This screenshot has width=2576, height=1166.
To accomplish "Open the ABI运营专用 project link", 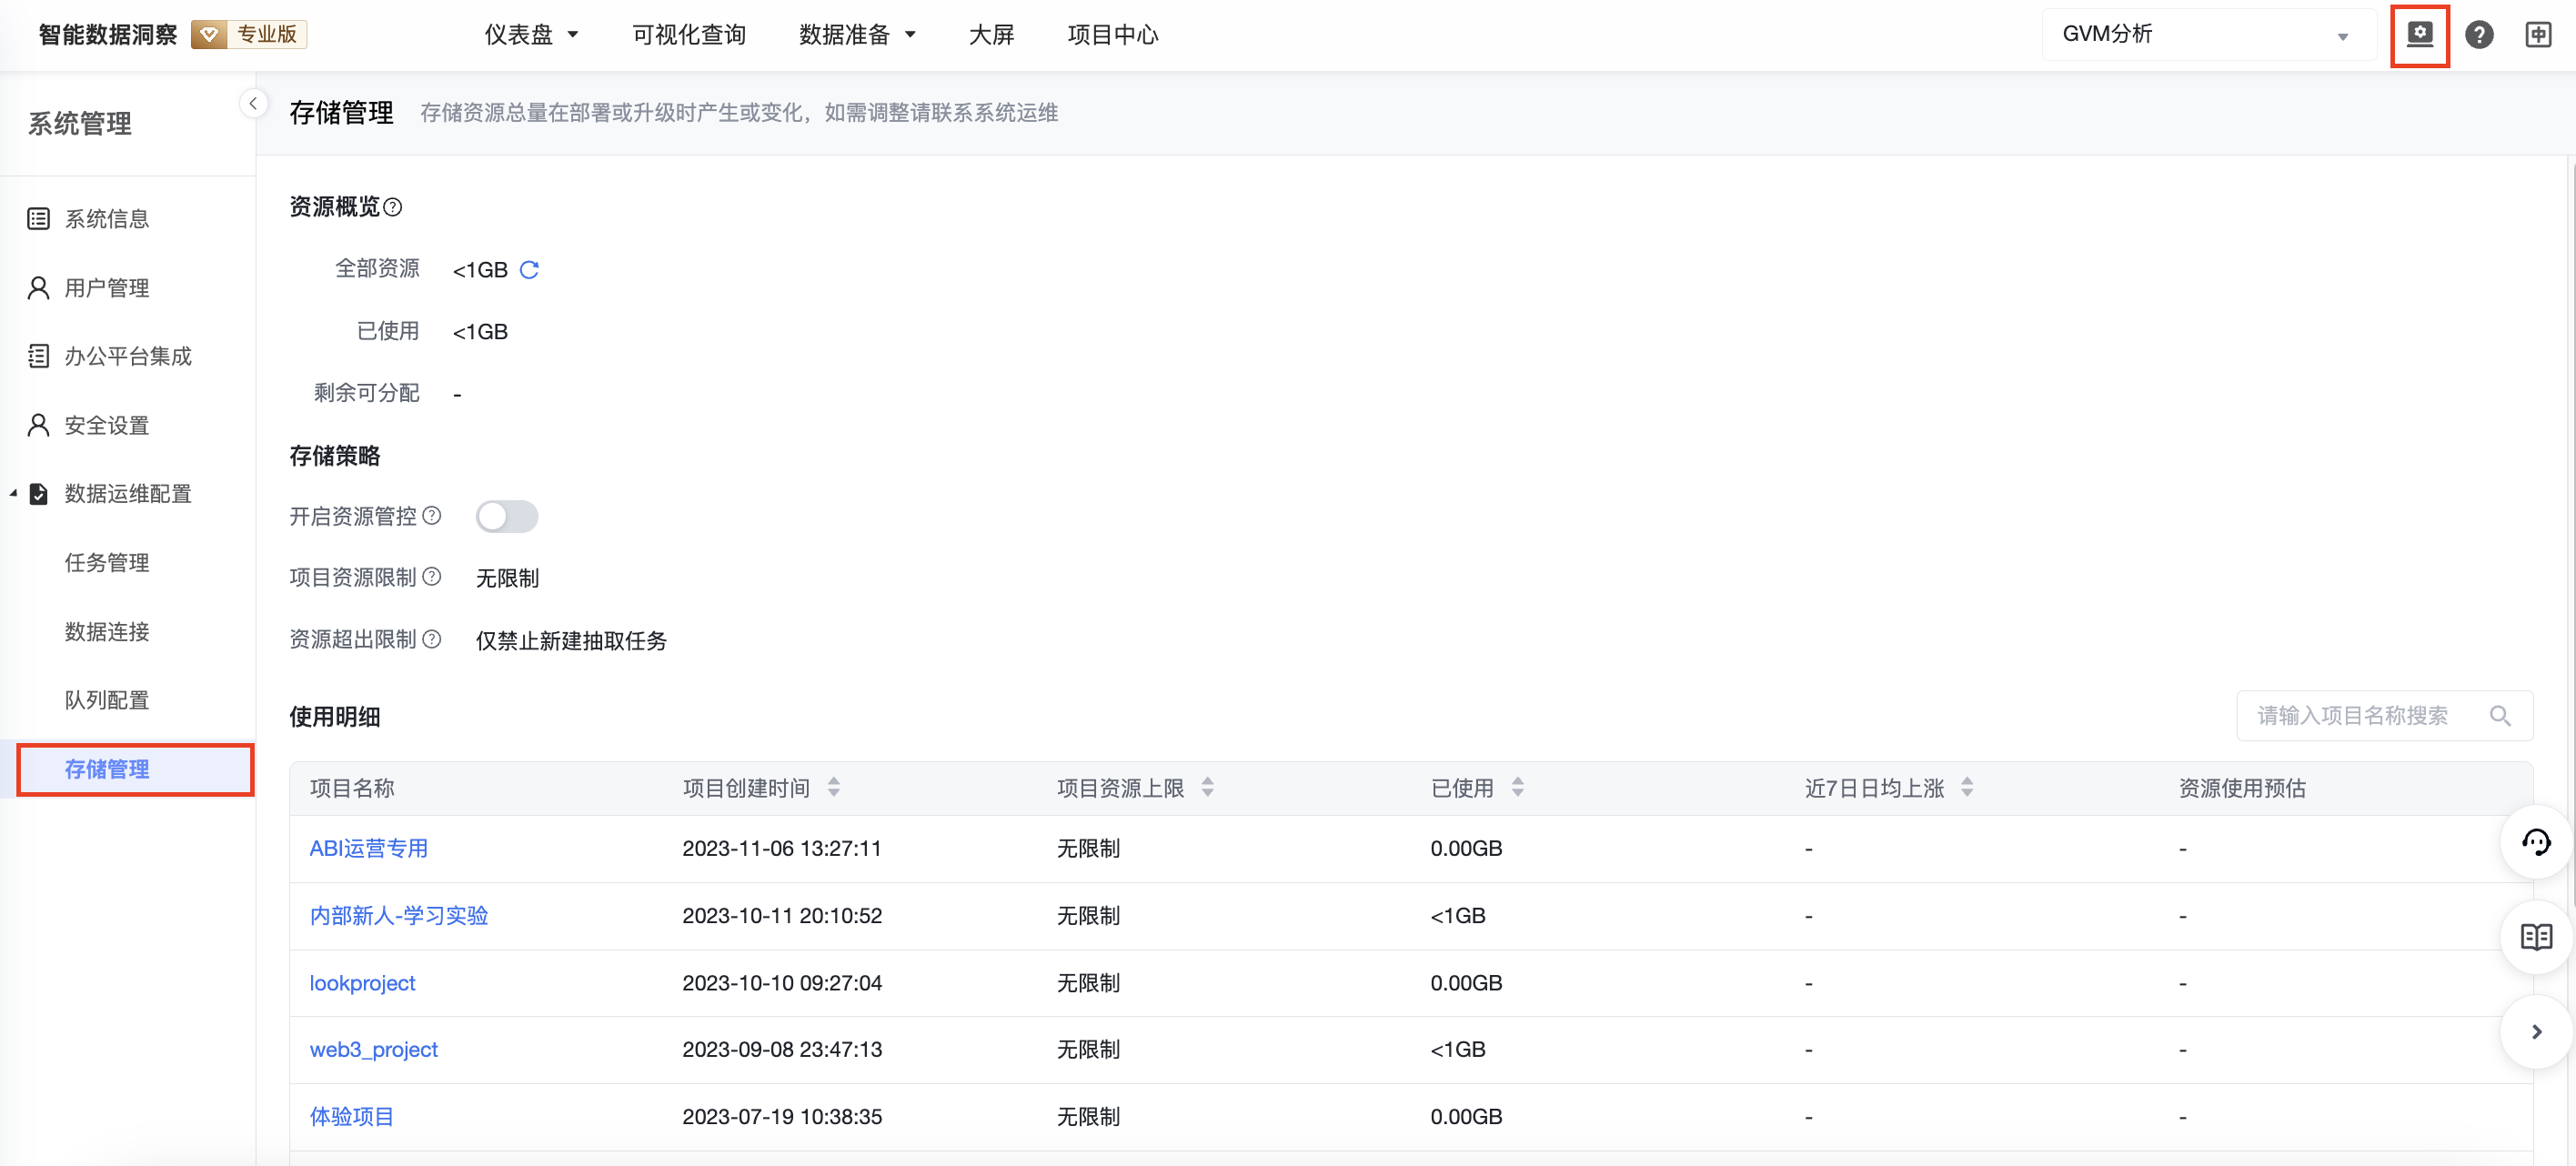I will [x=368, y=849].
